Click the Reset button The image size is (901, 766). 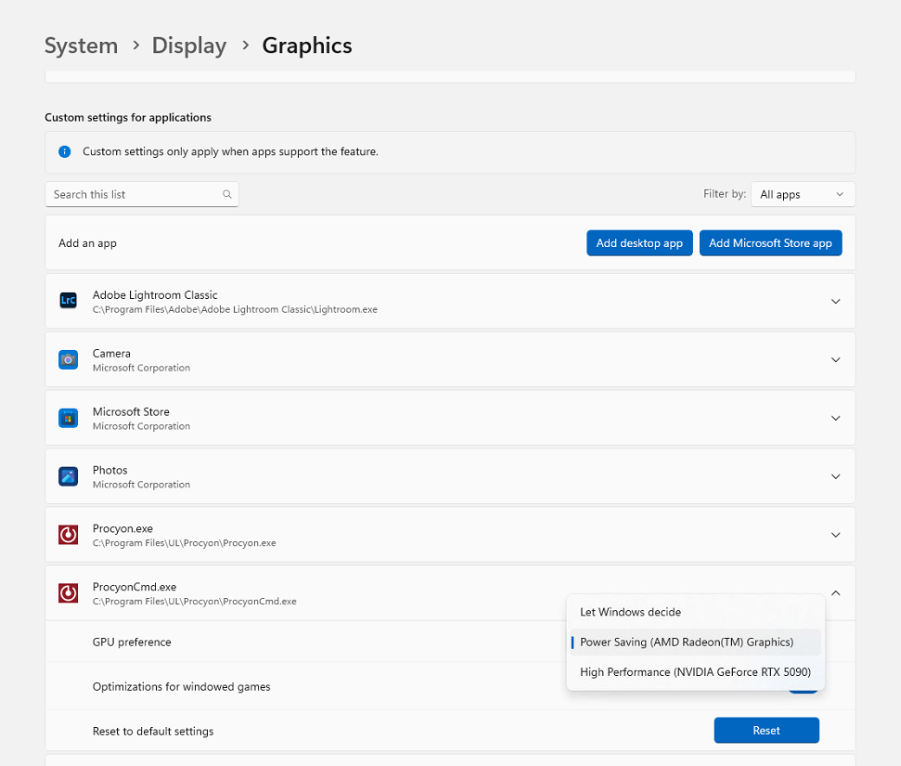pyautogui.click(x=766, y=730)
